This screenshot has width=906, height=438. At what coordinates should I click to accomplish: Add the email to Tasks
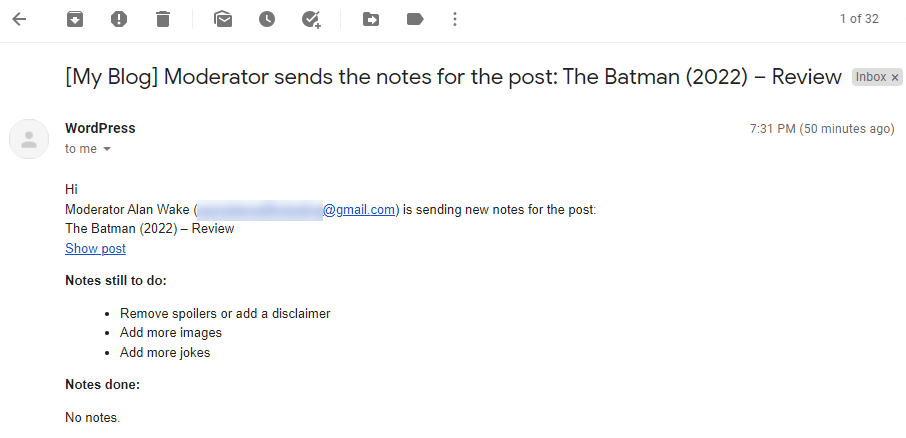click(x=311, y=19)
